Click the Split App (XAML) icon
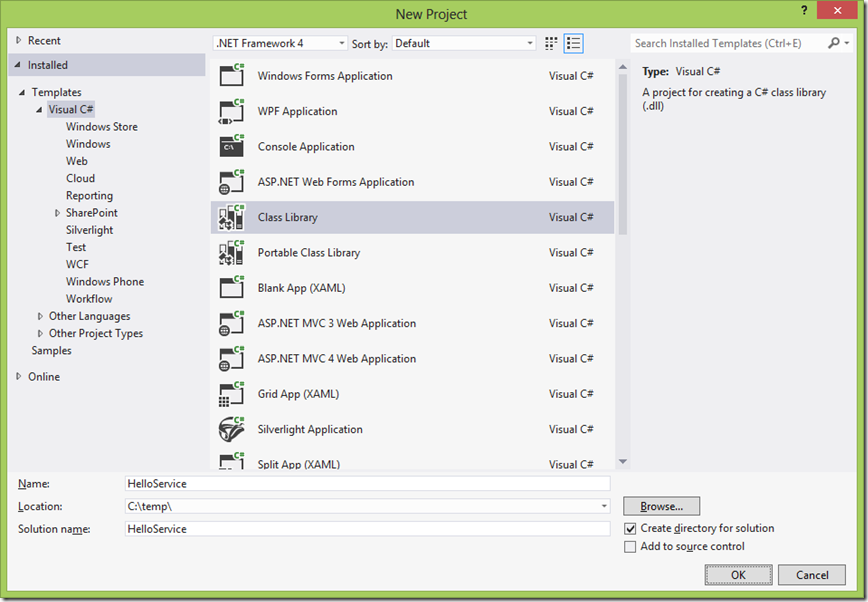Image resolution: width=868 pixels, height=602 pixels. point(231,461)
